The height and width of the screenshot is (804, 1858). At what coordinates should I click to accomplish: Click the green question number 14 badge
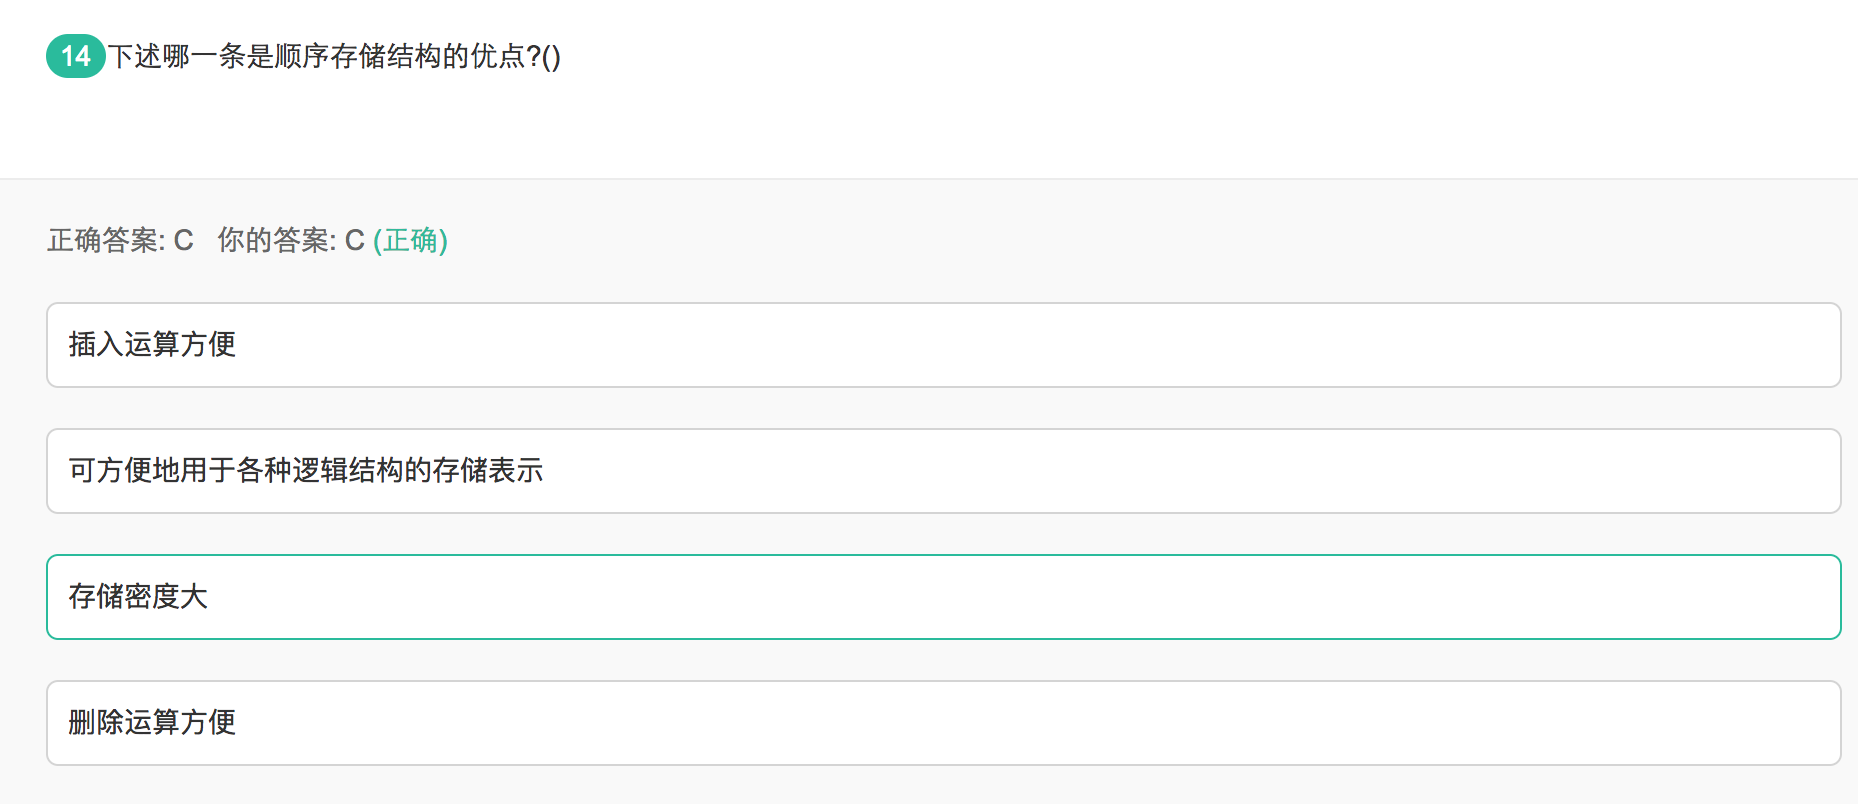tap(76, 56)
